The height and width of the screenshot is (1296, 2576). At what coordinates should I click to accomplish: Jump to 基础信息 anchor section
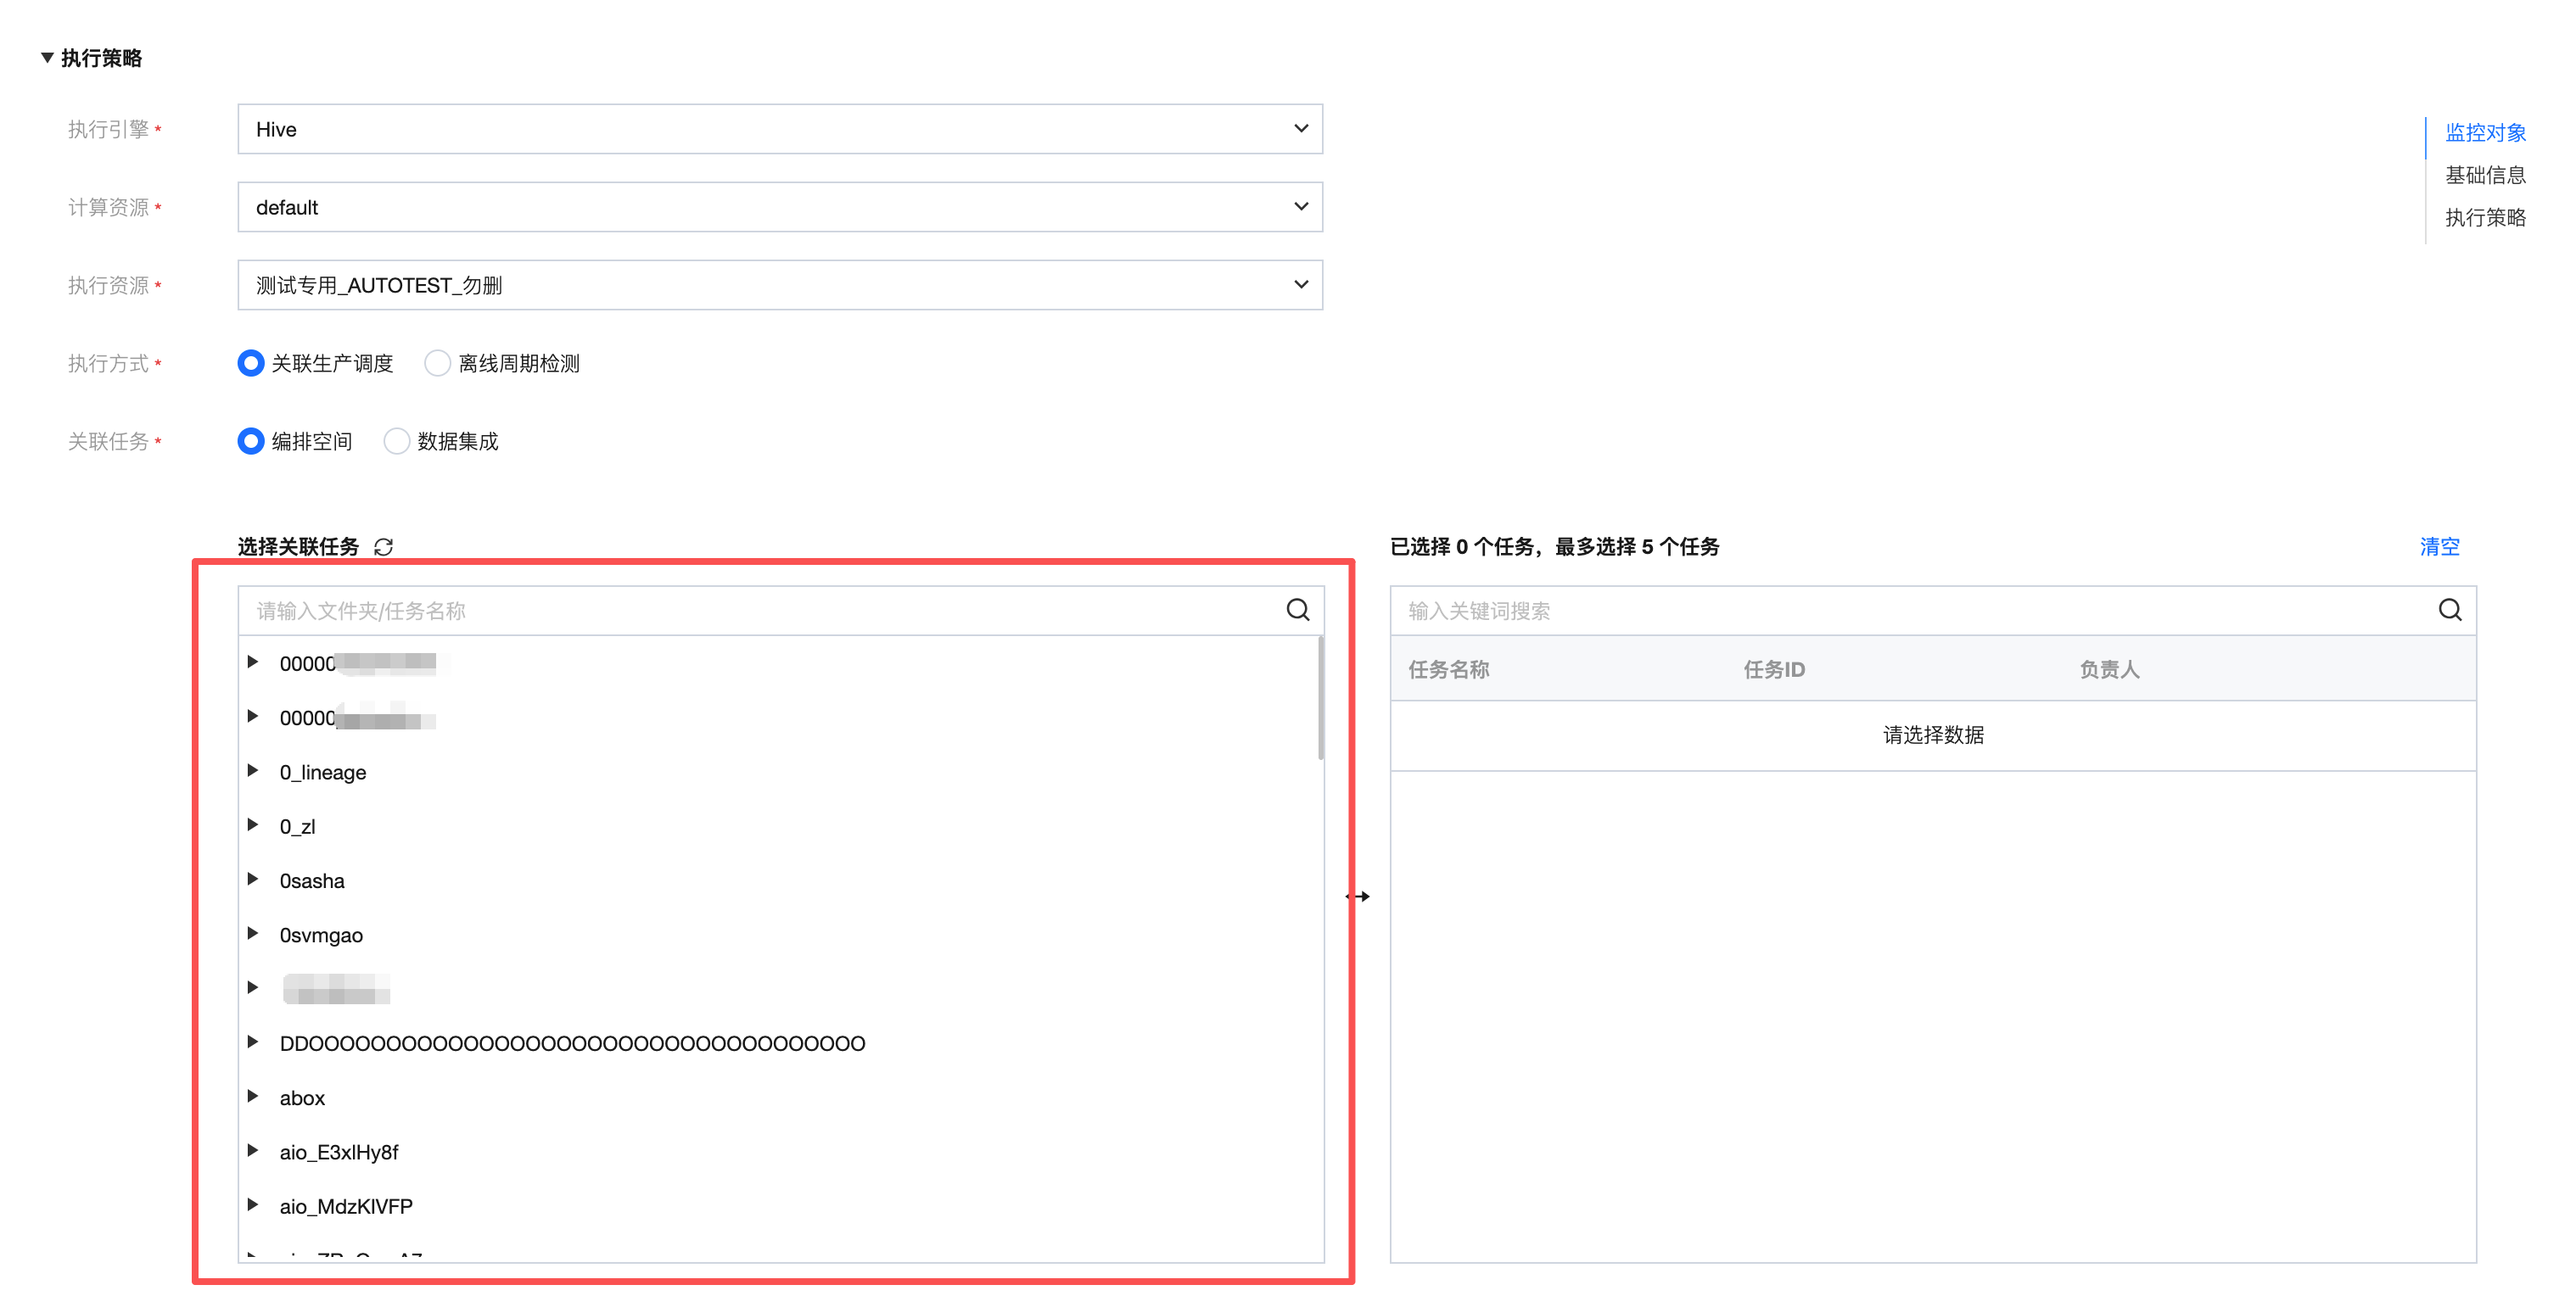[x=2484, y=175]
